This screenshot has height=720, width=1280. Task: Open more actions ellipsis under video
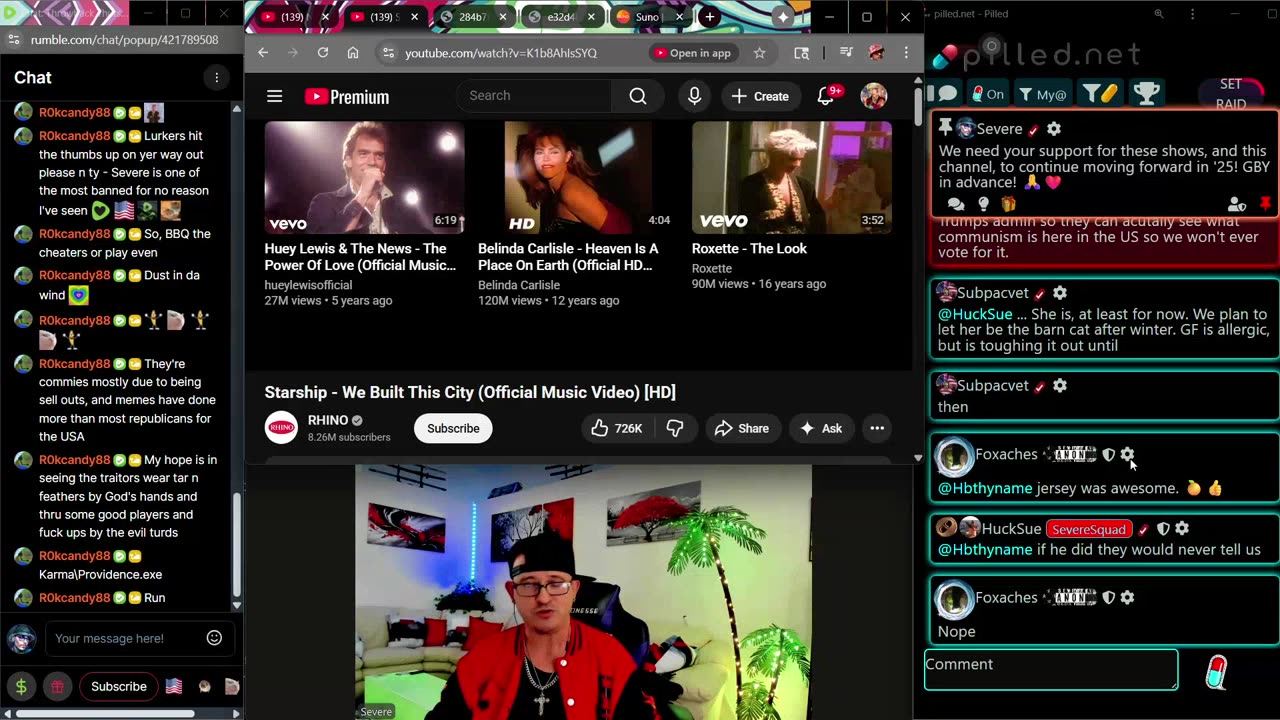(877, 428)
